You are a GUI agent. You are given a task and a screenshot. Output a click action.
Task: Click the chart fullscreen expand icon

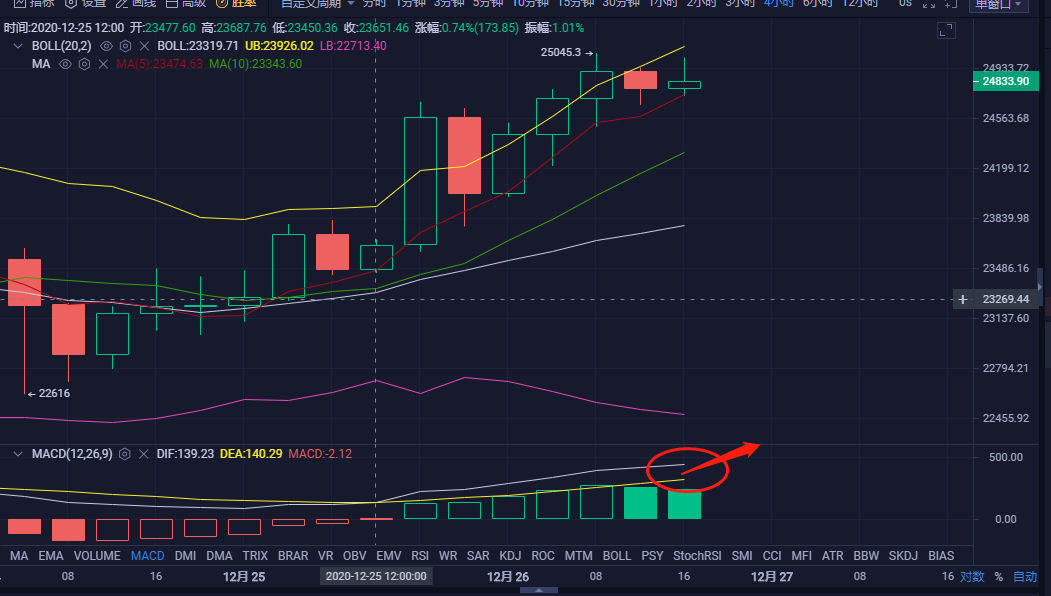(946, 31)
